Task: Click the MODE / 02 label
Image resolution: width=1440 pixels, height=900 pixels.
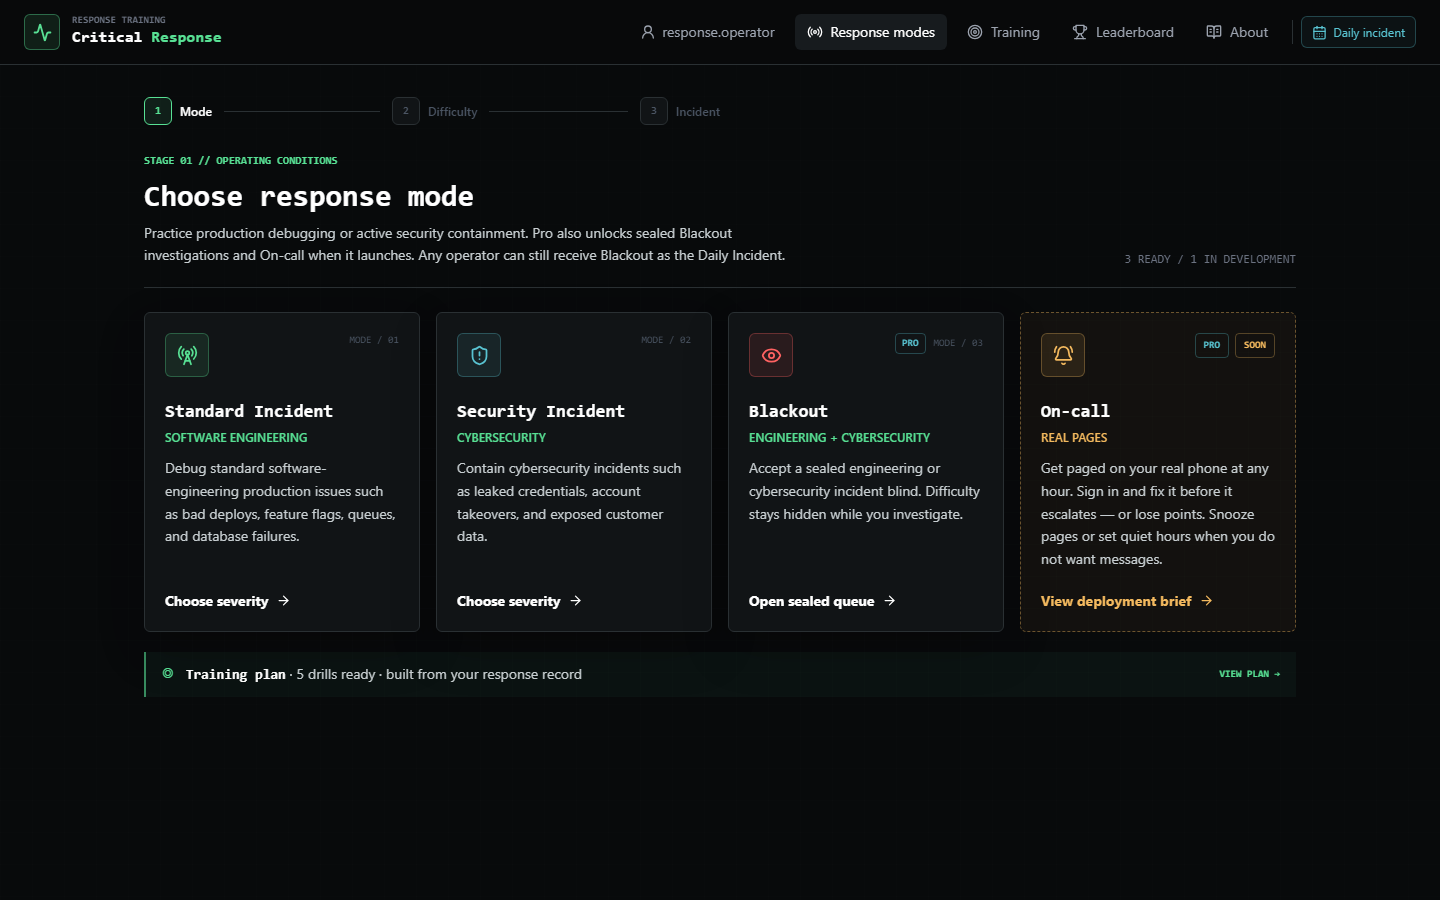Action: [x=666, y=340]
